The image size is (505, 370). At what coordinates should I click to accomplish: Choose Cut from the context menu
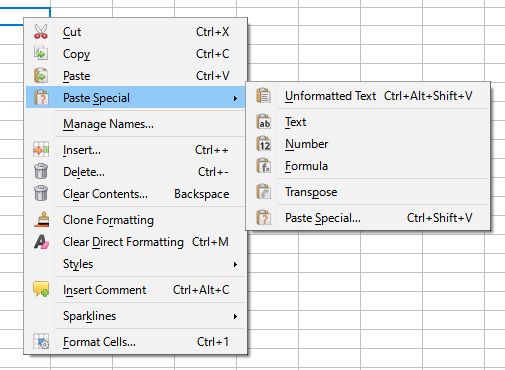click(x=136, y=32)
